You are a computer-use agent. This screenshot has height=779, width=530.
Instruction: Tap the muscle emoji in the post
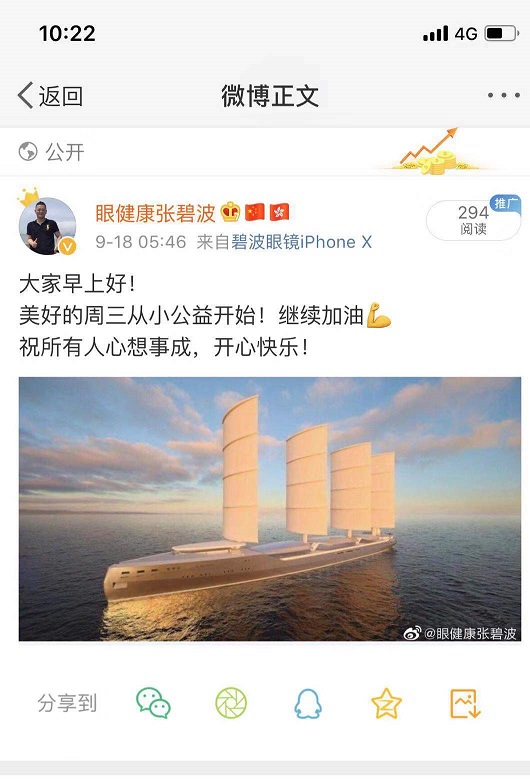click(x=379, y=315)
